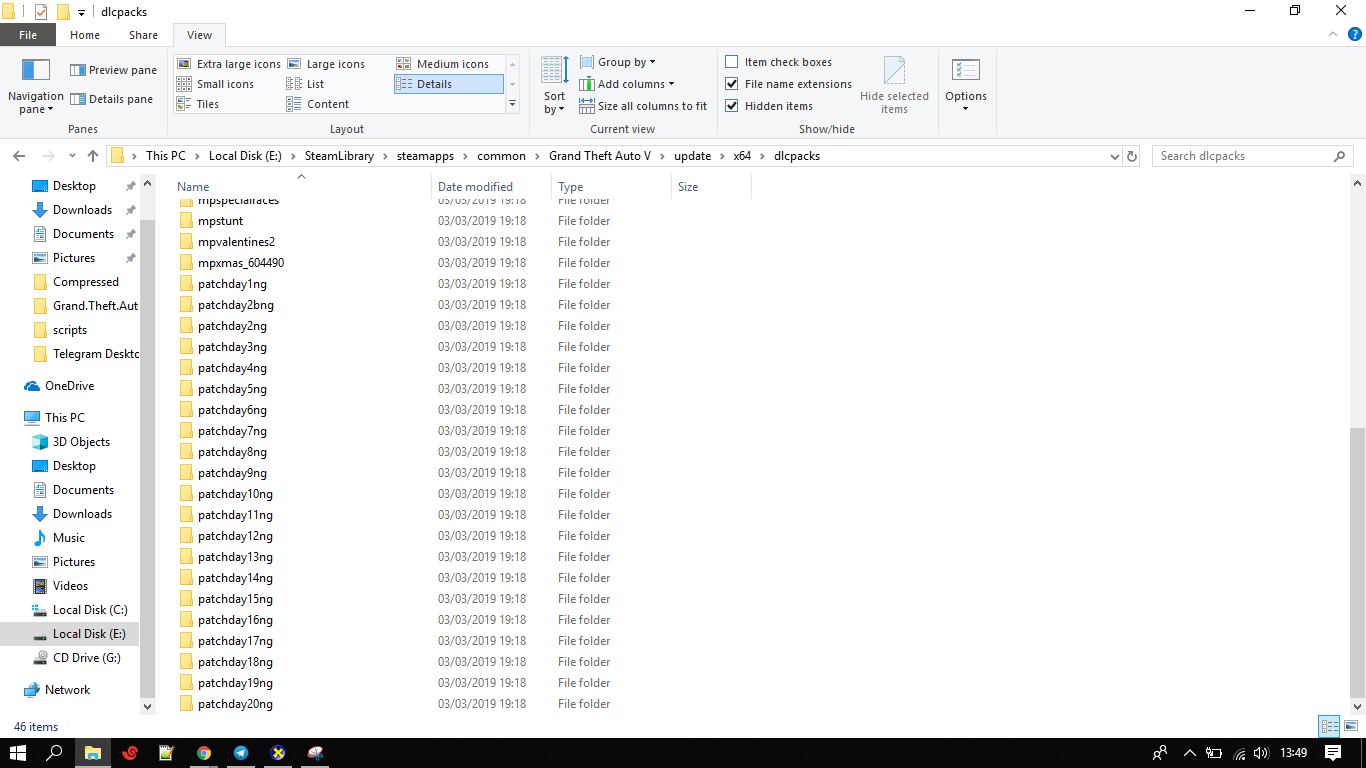Collapse the ribbon with the chevron
This screenshot has width=1366, height=768.
pos(1331,35)
